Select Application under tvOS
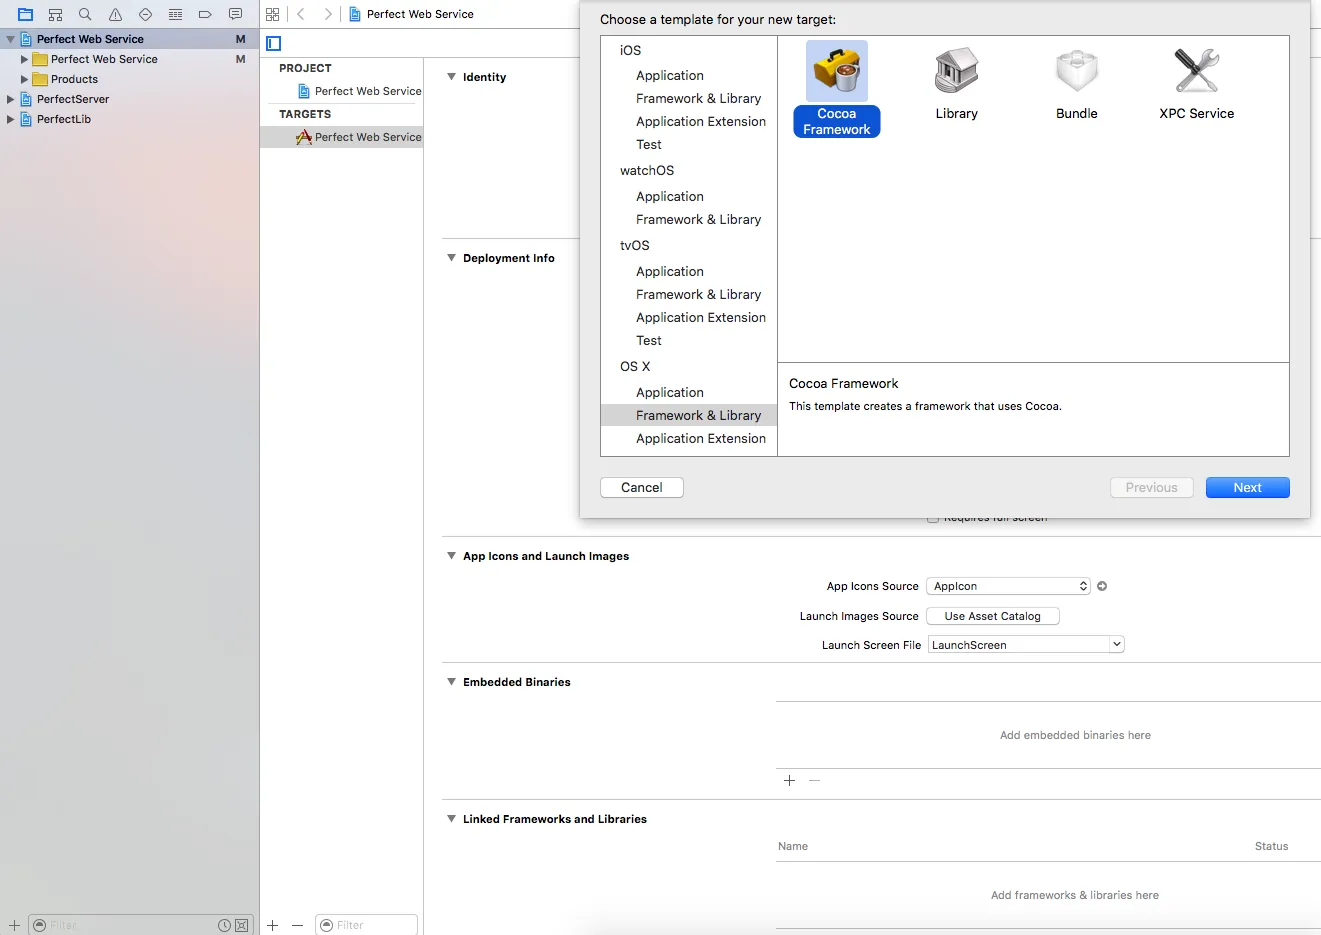The height and width of the screenshot is (935, 1321). point(670,271)
